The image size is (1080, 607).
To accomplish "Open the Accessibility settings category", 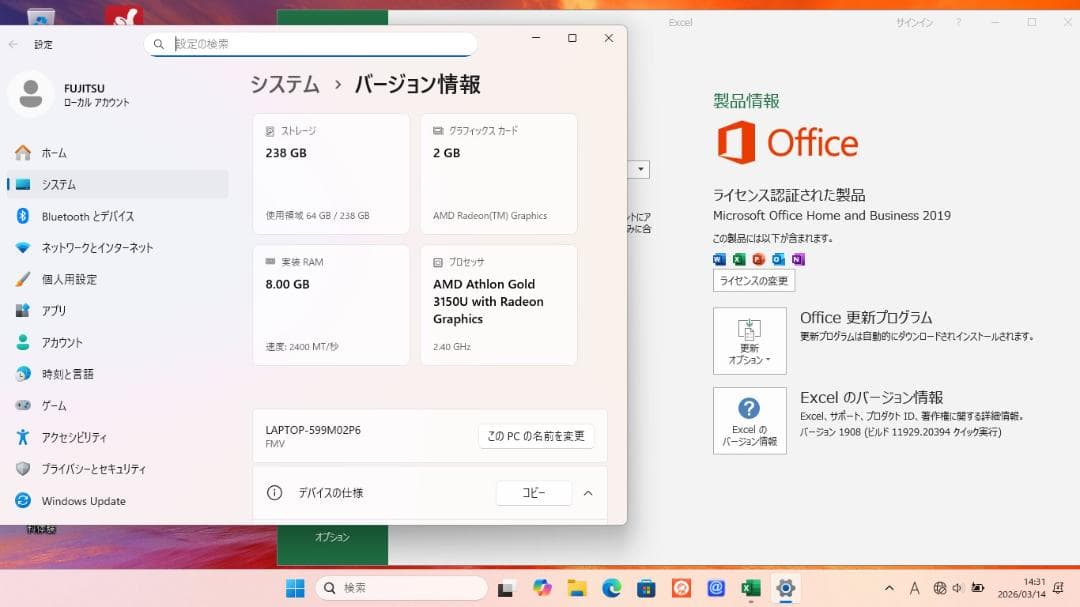I will pos(117,438).
